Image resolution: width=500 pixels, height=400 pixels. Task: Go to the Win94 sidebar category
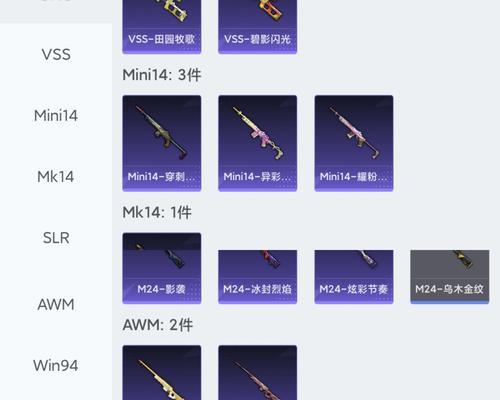(x=56, y=365)
